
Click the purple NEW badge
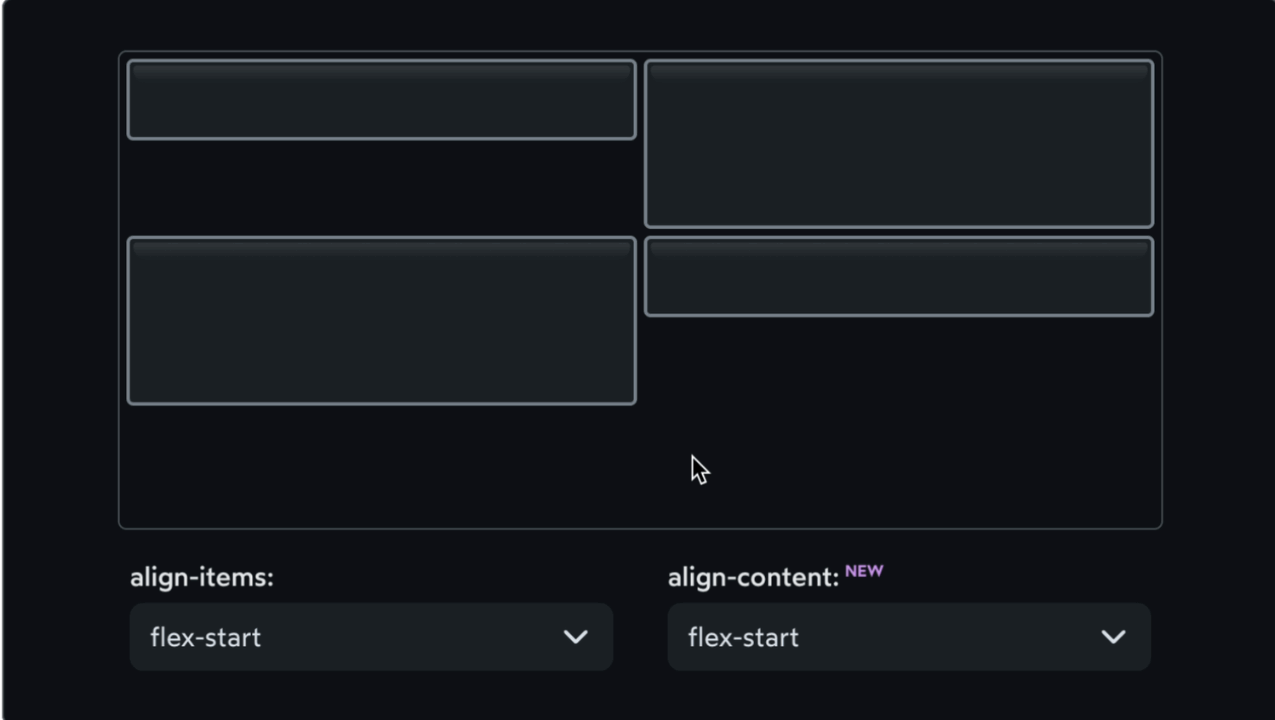click(x=864, y=571)
